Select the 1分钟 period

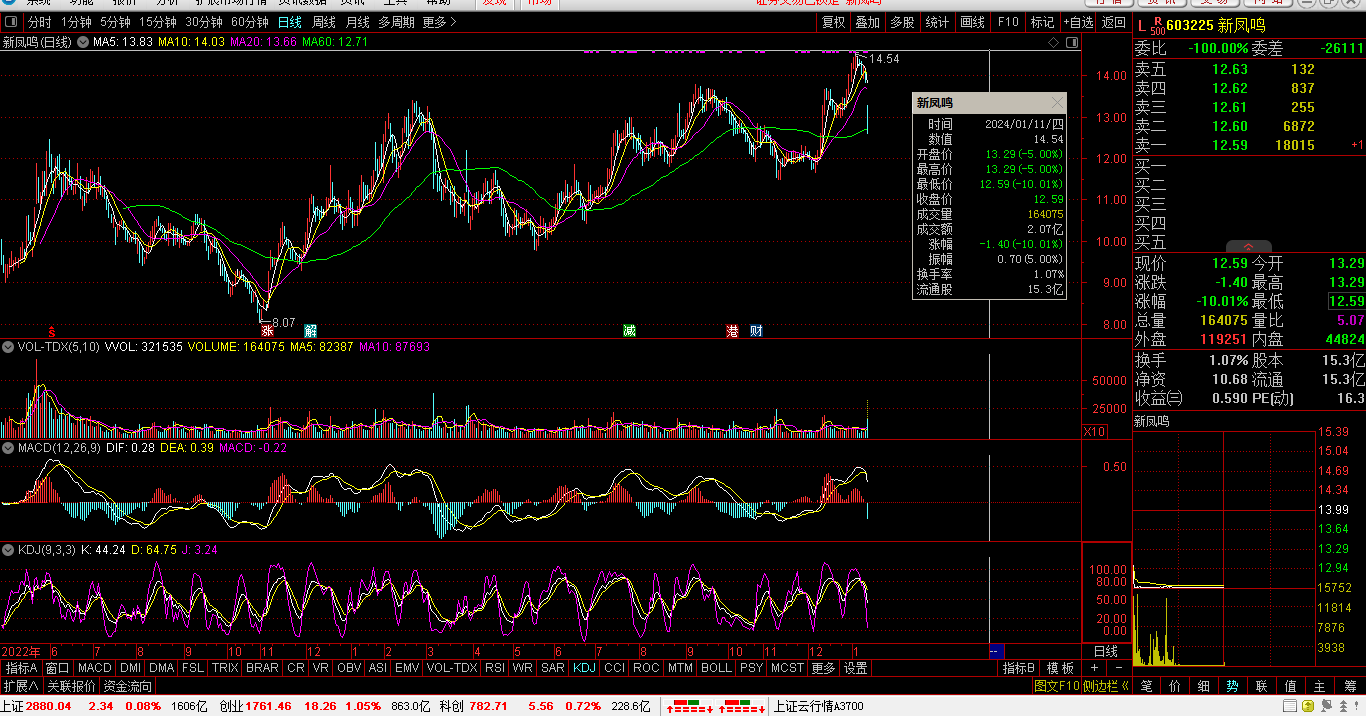77,22
